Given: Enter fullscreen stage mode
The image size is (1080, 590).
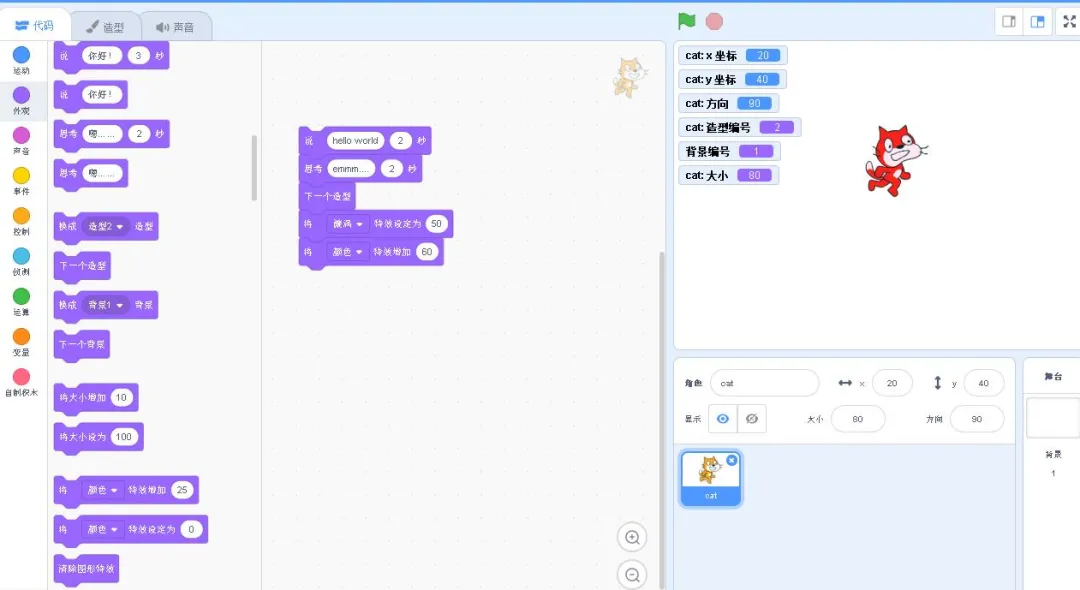Looking at the screenshot, I should coord(1068,22).
